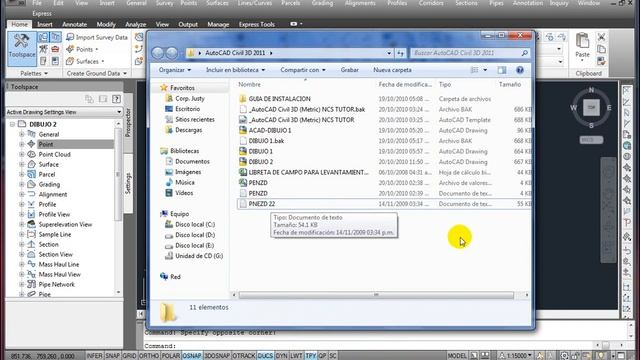Image resolution: width=640 pixels, height=360 pixels.
Task: Click the Profile tree icon
Action: click(x=31, y=204)
